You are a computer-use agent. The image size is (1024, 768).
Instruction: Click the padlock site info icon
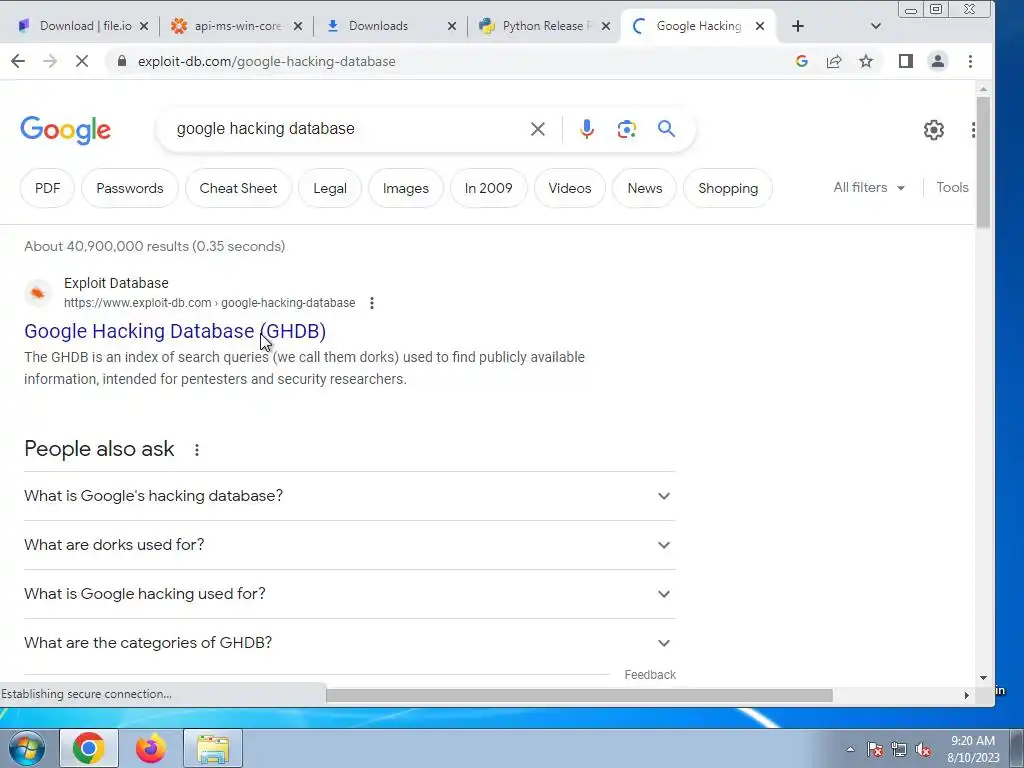[121, 61]
